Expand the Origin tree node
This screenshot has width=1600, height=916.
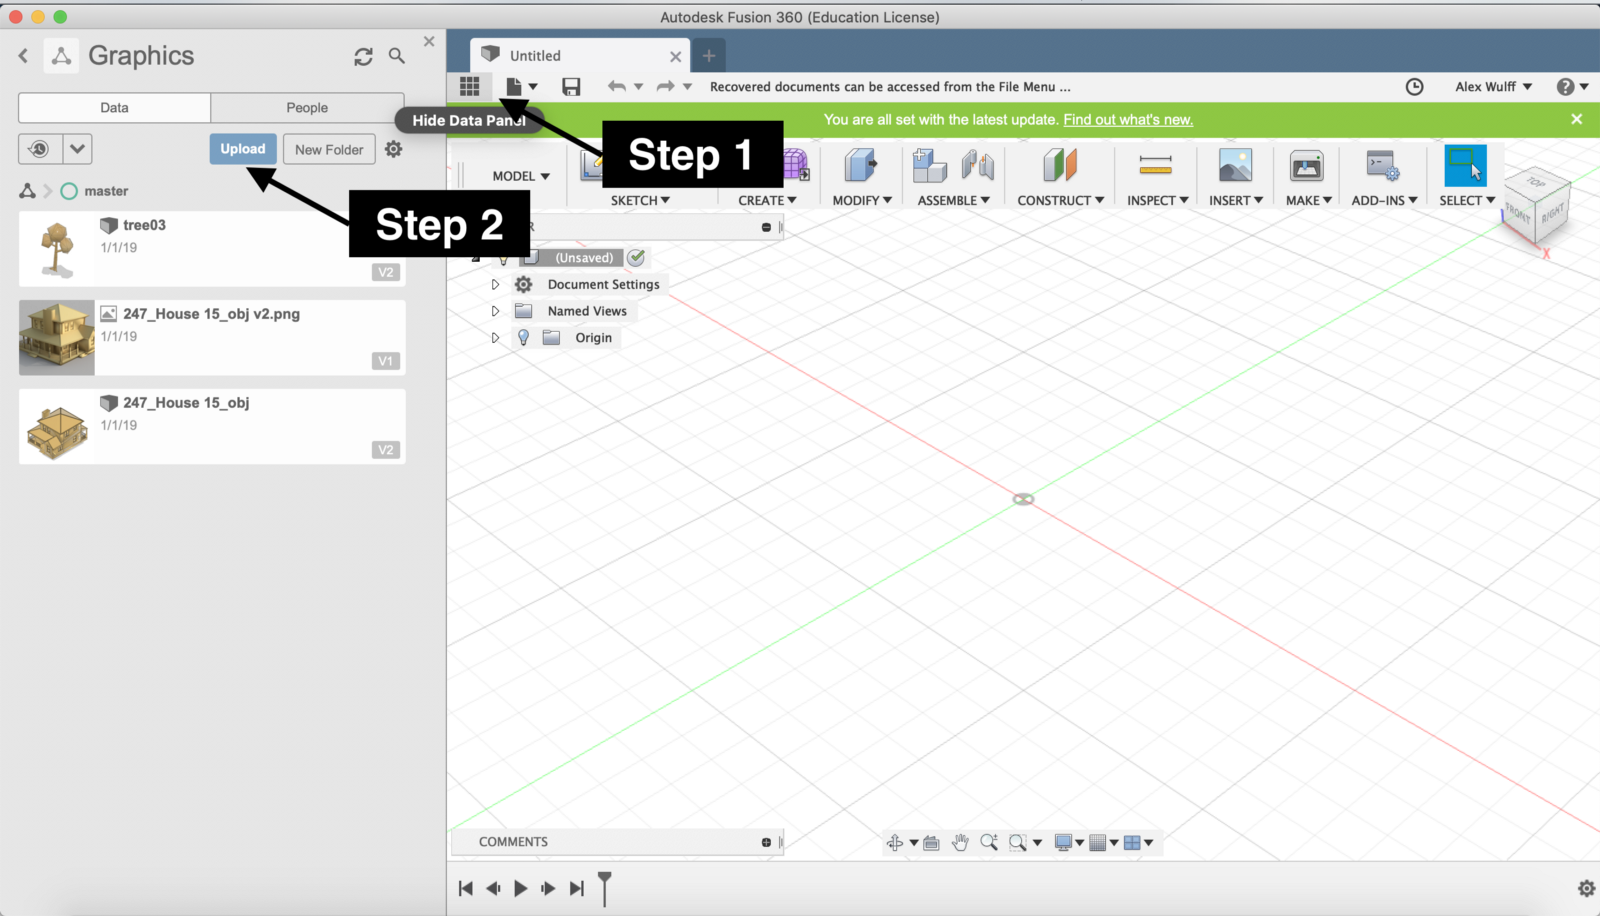click(495, 338)
